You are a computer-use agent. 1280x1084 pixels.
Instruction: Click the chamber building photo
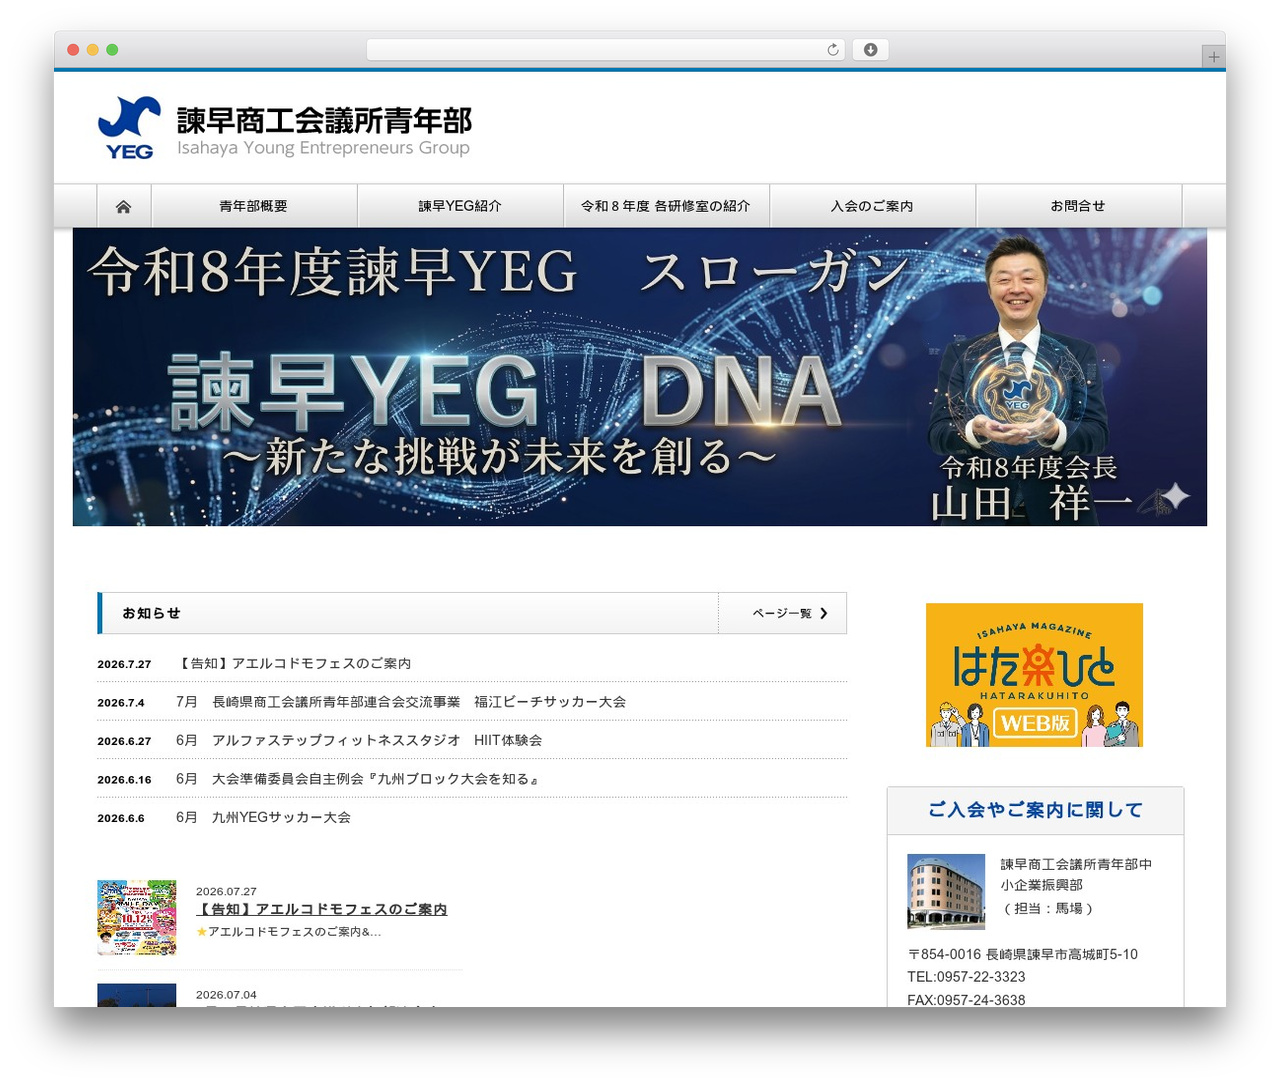point(946,892)
